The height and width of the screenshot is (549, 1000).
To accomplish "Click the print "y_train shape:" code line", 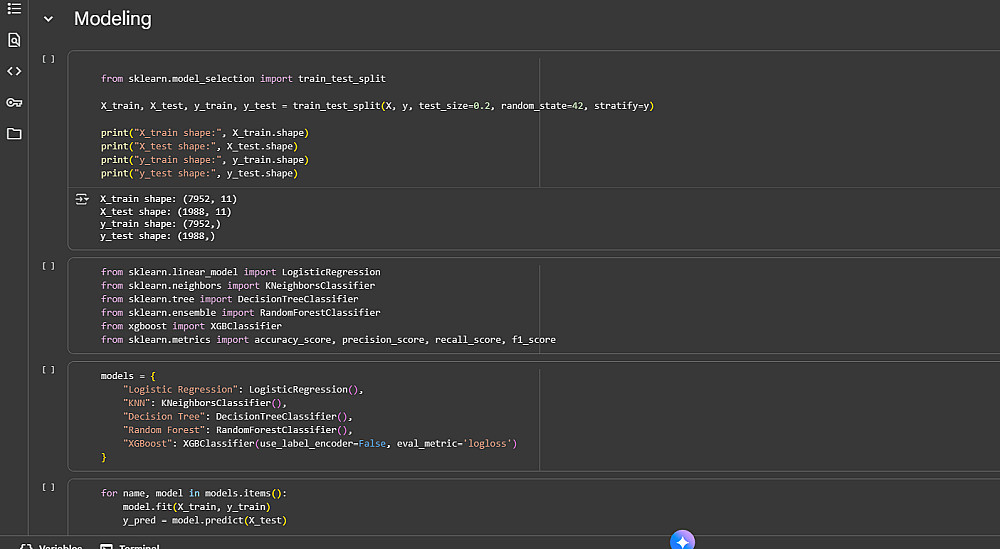I will 205,160.
